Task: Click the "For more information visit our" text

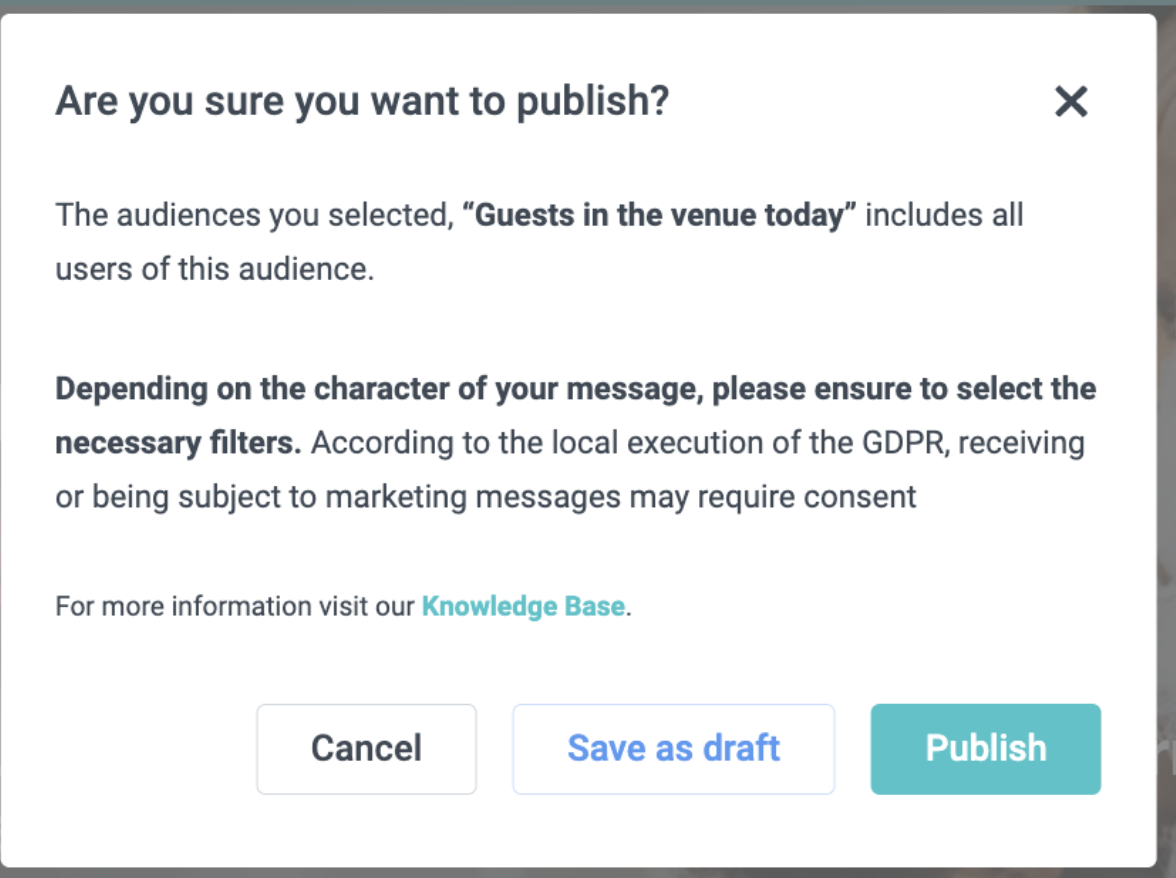Action: pos(235,606)
